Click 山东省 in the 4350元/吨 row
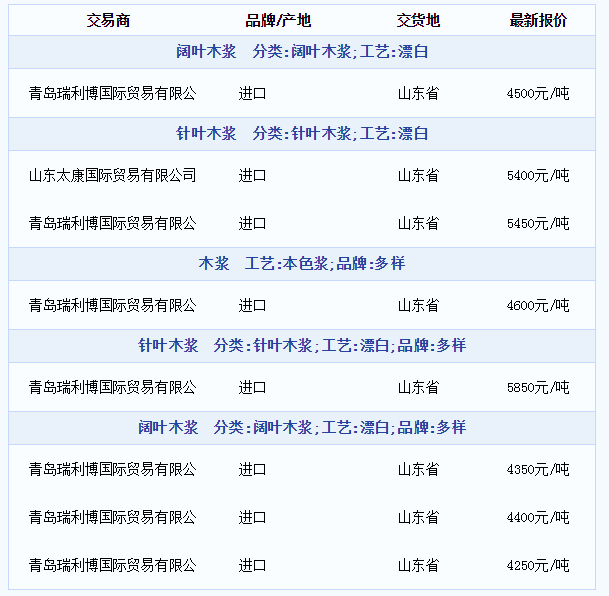Screen dimensions: 609x596 pos(418,469)
